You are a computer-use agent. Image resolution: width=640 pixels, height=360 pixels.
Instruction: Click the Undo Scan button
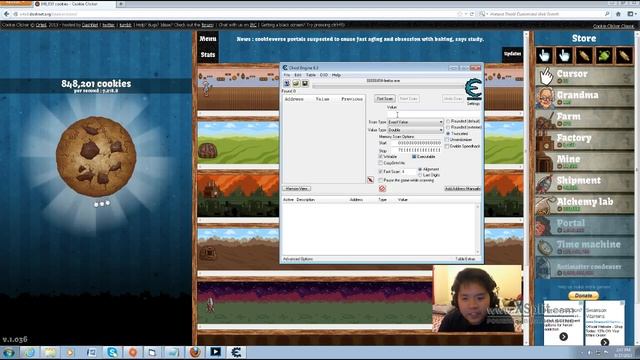click(x=453, y=99)
